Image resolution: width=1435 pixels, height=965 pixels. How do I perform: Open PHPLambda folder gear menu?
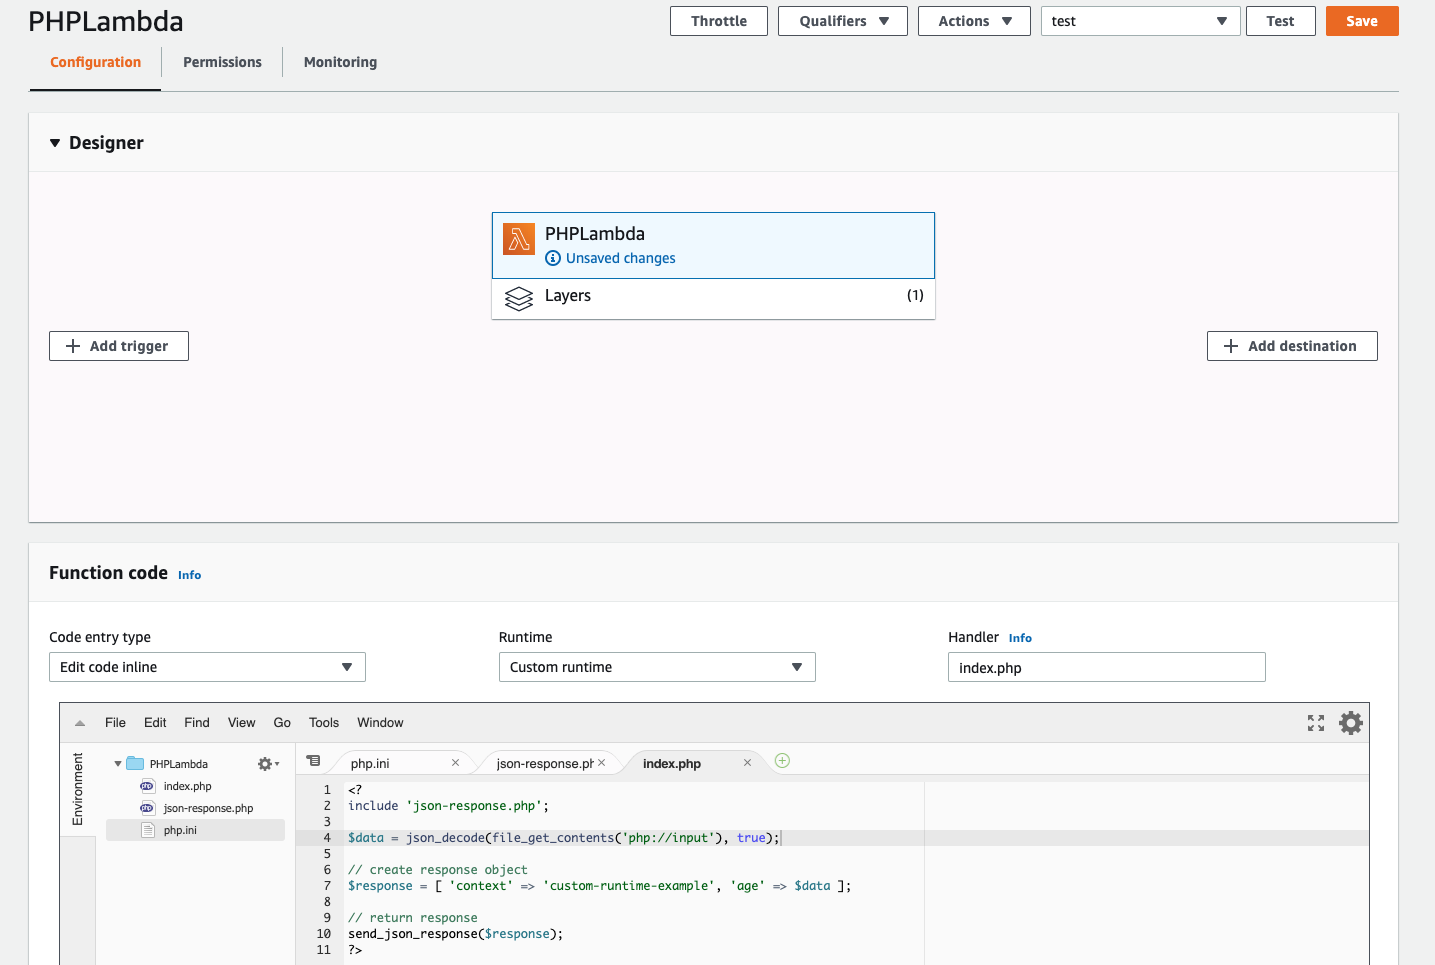coord(268,764)
